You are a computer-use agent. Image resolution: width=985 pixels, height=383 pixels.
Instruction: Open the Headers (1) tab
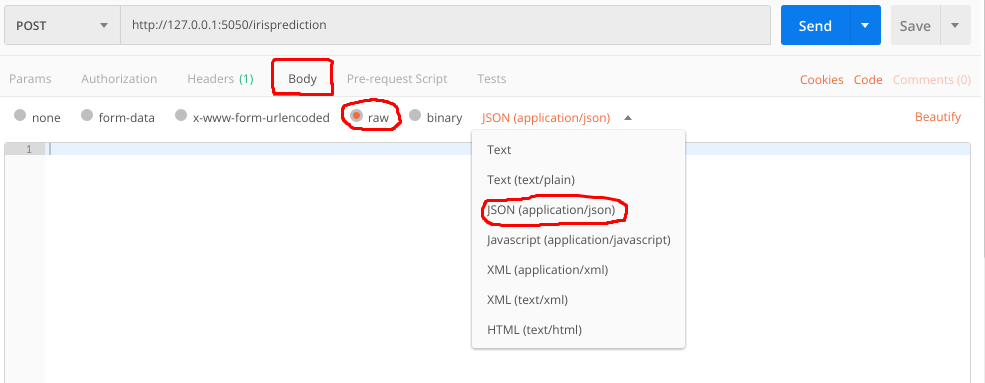coord(220,79)
